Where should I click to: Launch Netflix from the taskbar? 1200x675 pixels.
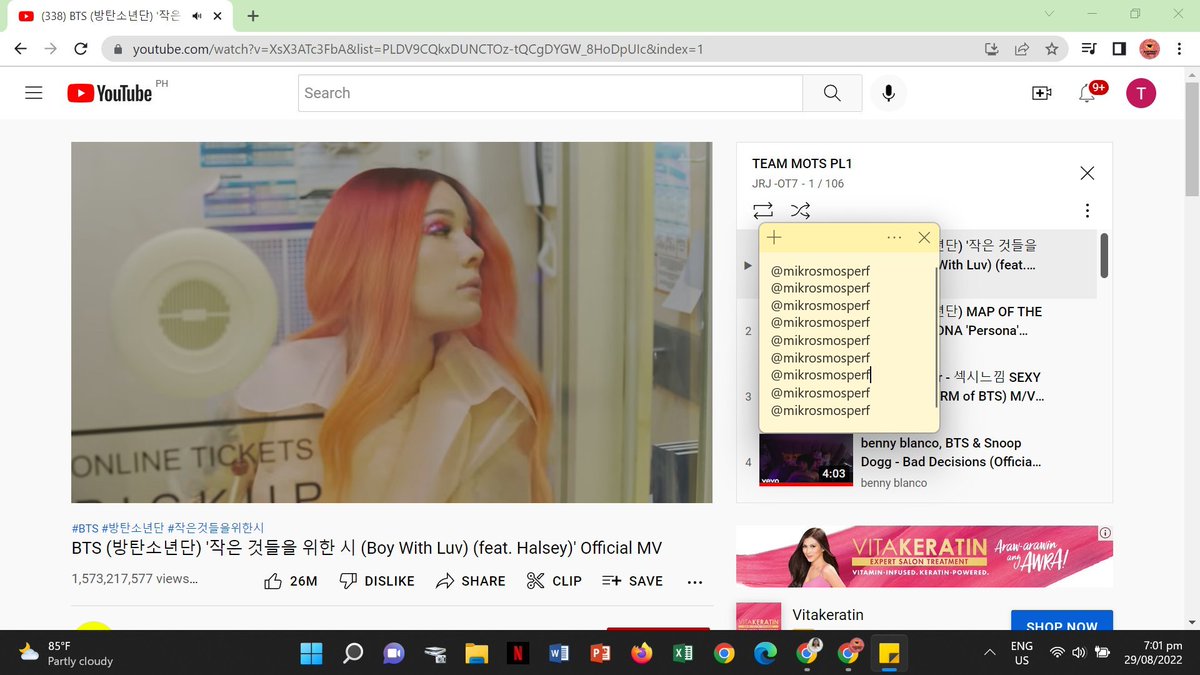coord(518,653)
